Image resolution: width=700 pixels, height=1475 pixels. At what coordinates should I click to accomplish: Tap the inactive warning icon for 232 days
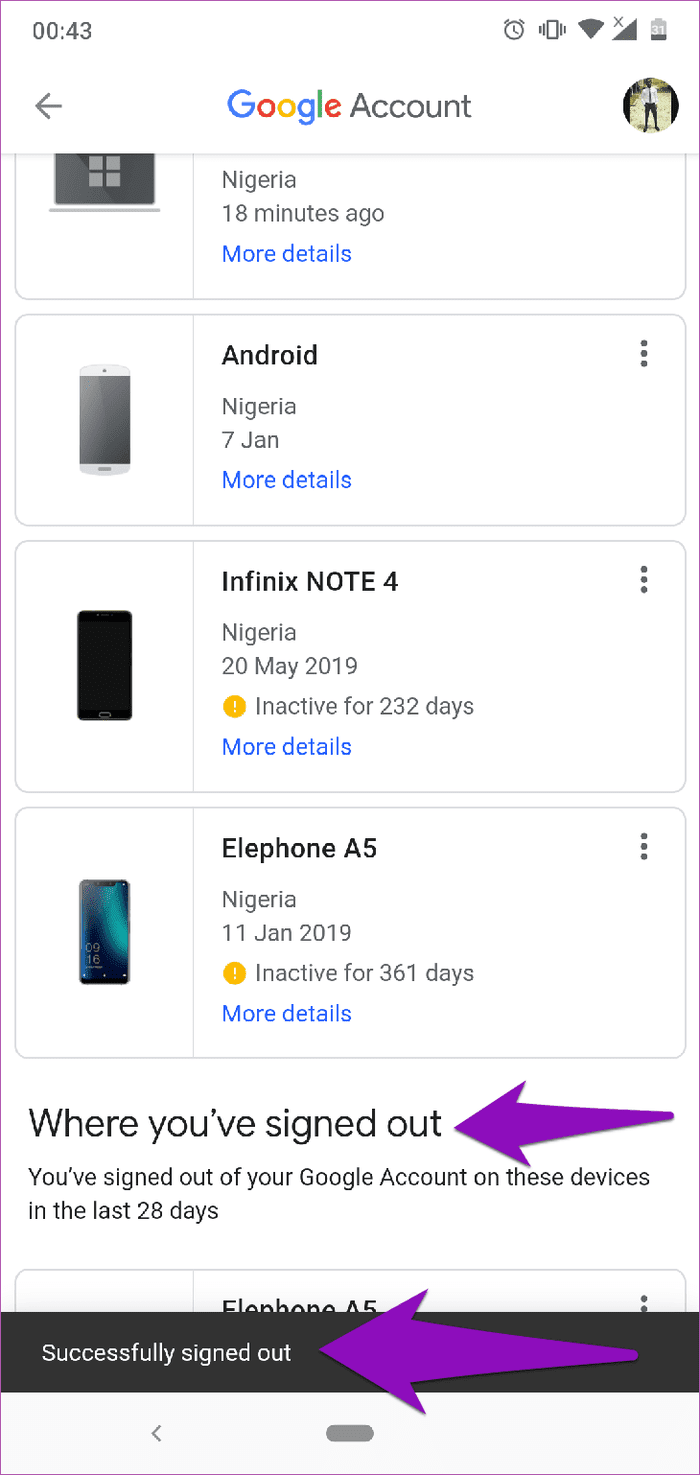(x=234, y=707)
